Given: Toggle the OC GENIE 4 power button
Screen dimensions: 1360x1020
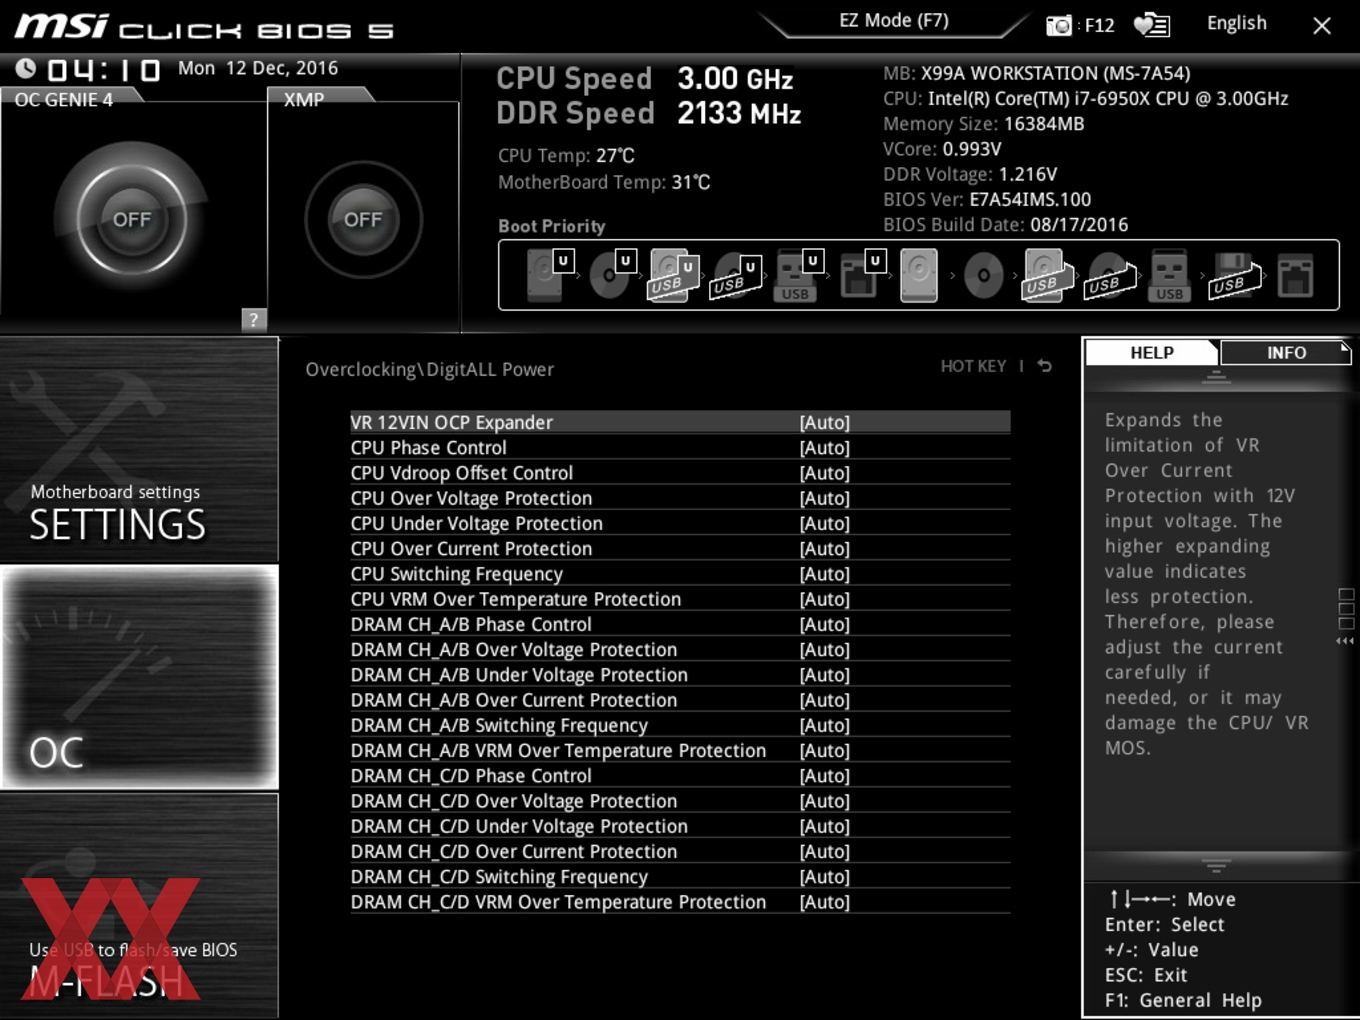Looking at the screenshot, I should (132, 220).
